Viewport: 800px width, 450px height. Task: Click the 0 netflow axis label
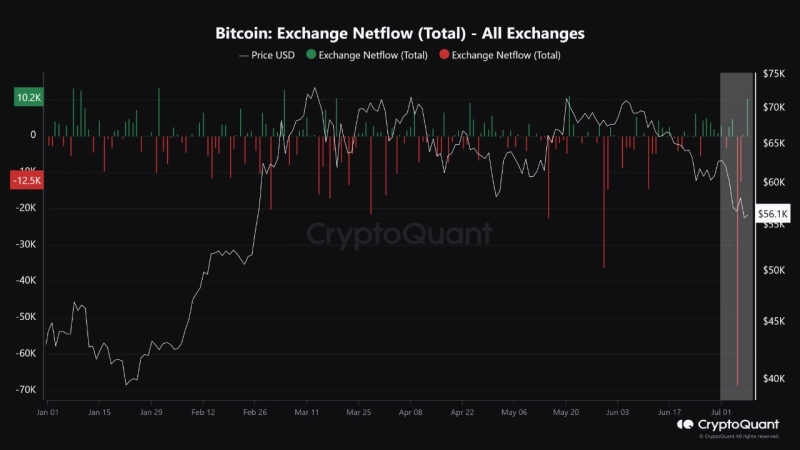(32, 135)
